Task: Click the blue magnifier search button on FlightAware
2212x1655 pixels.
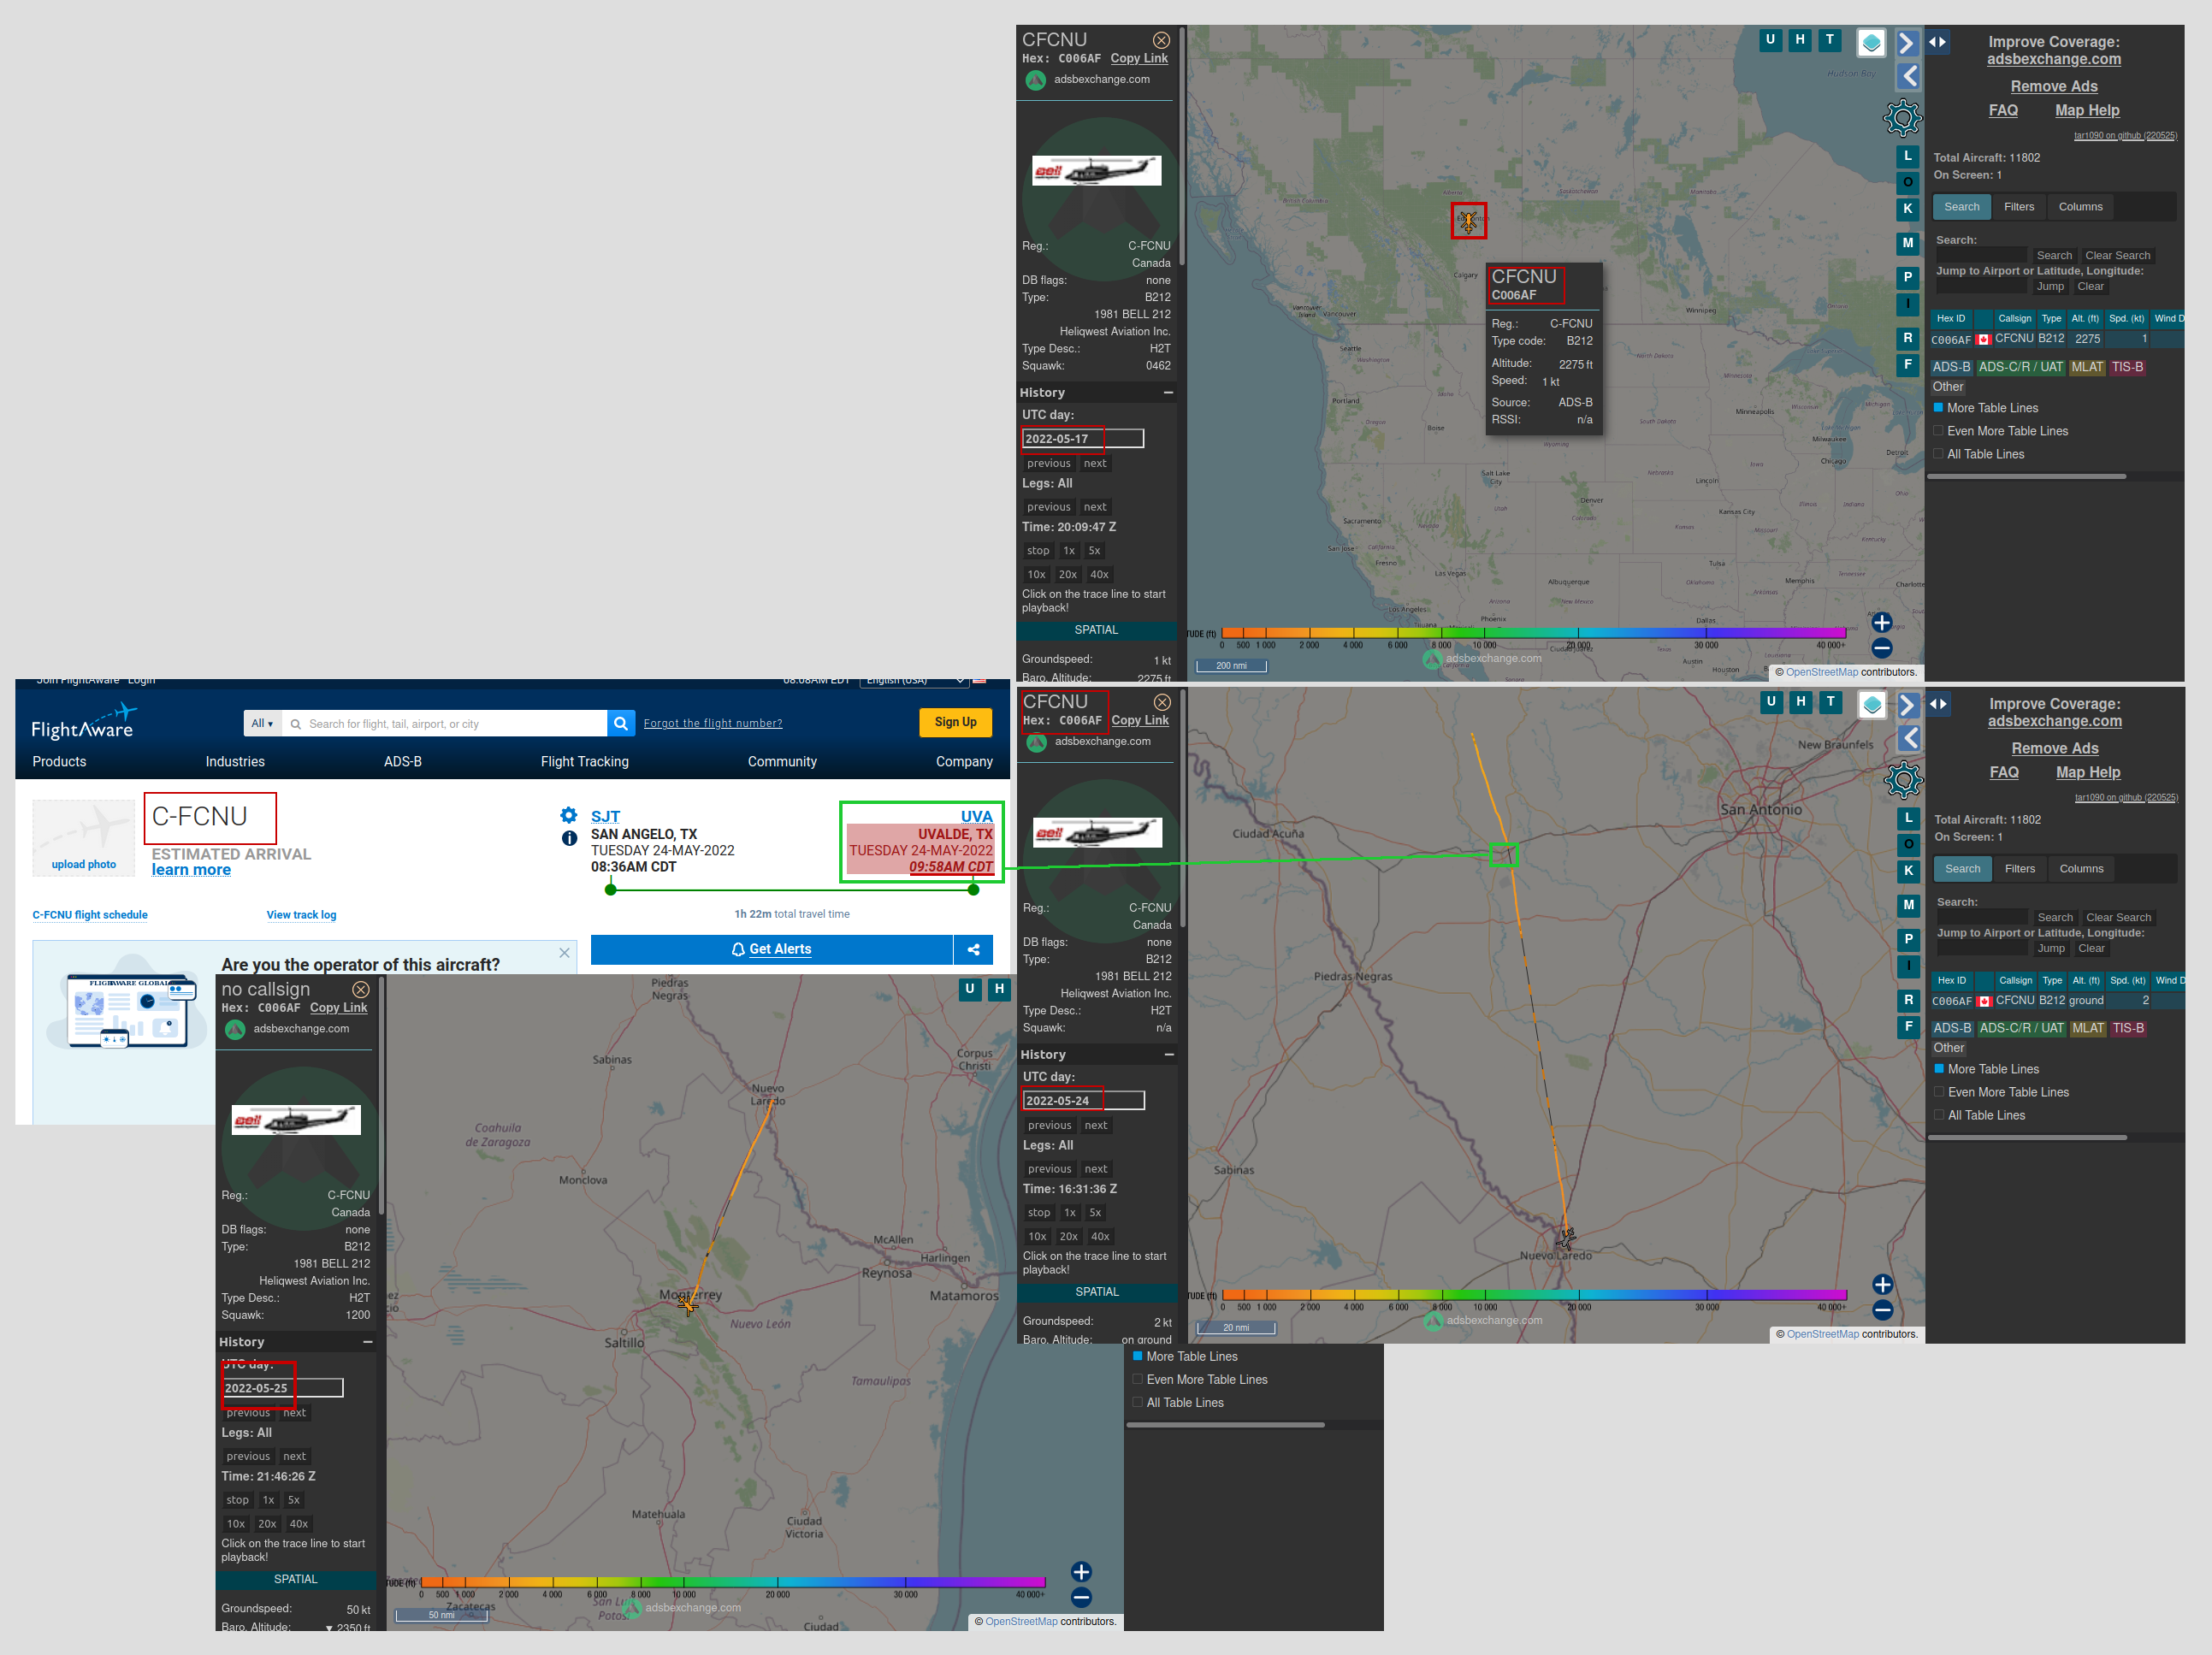Action: coord(621,723)
